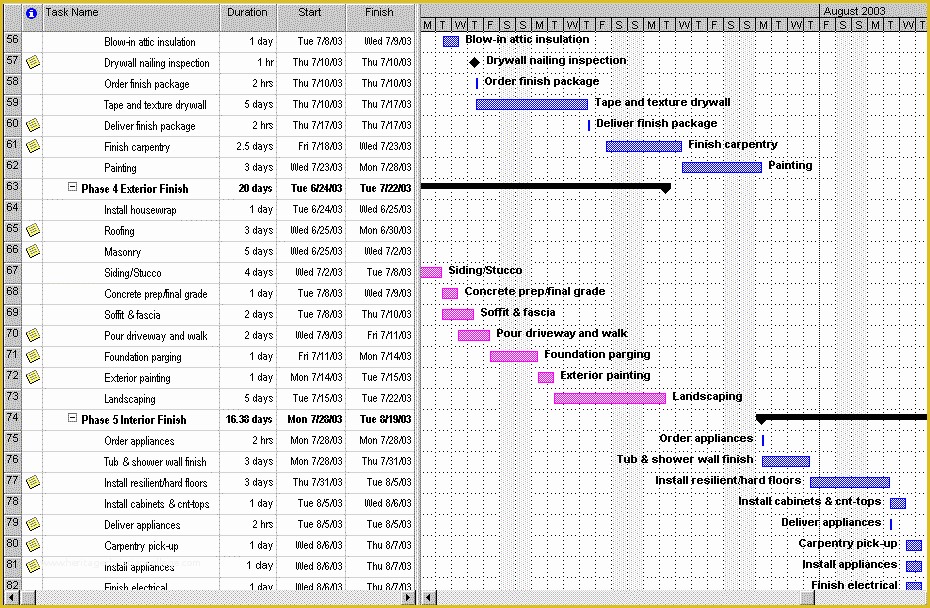Open the note icon next to Install appliances
The height and width of the screenshot is (608, 930).
(x=33, y=566)
